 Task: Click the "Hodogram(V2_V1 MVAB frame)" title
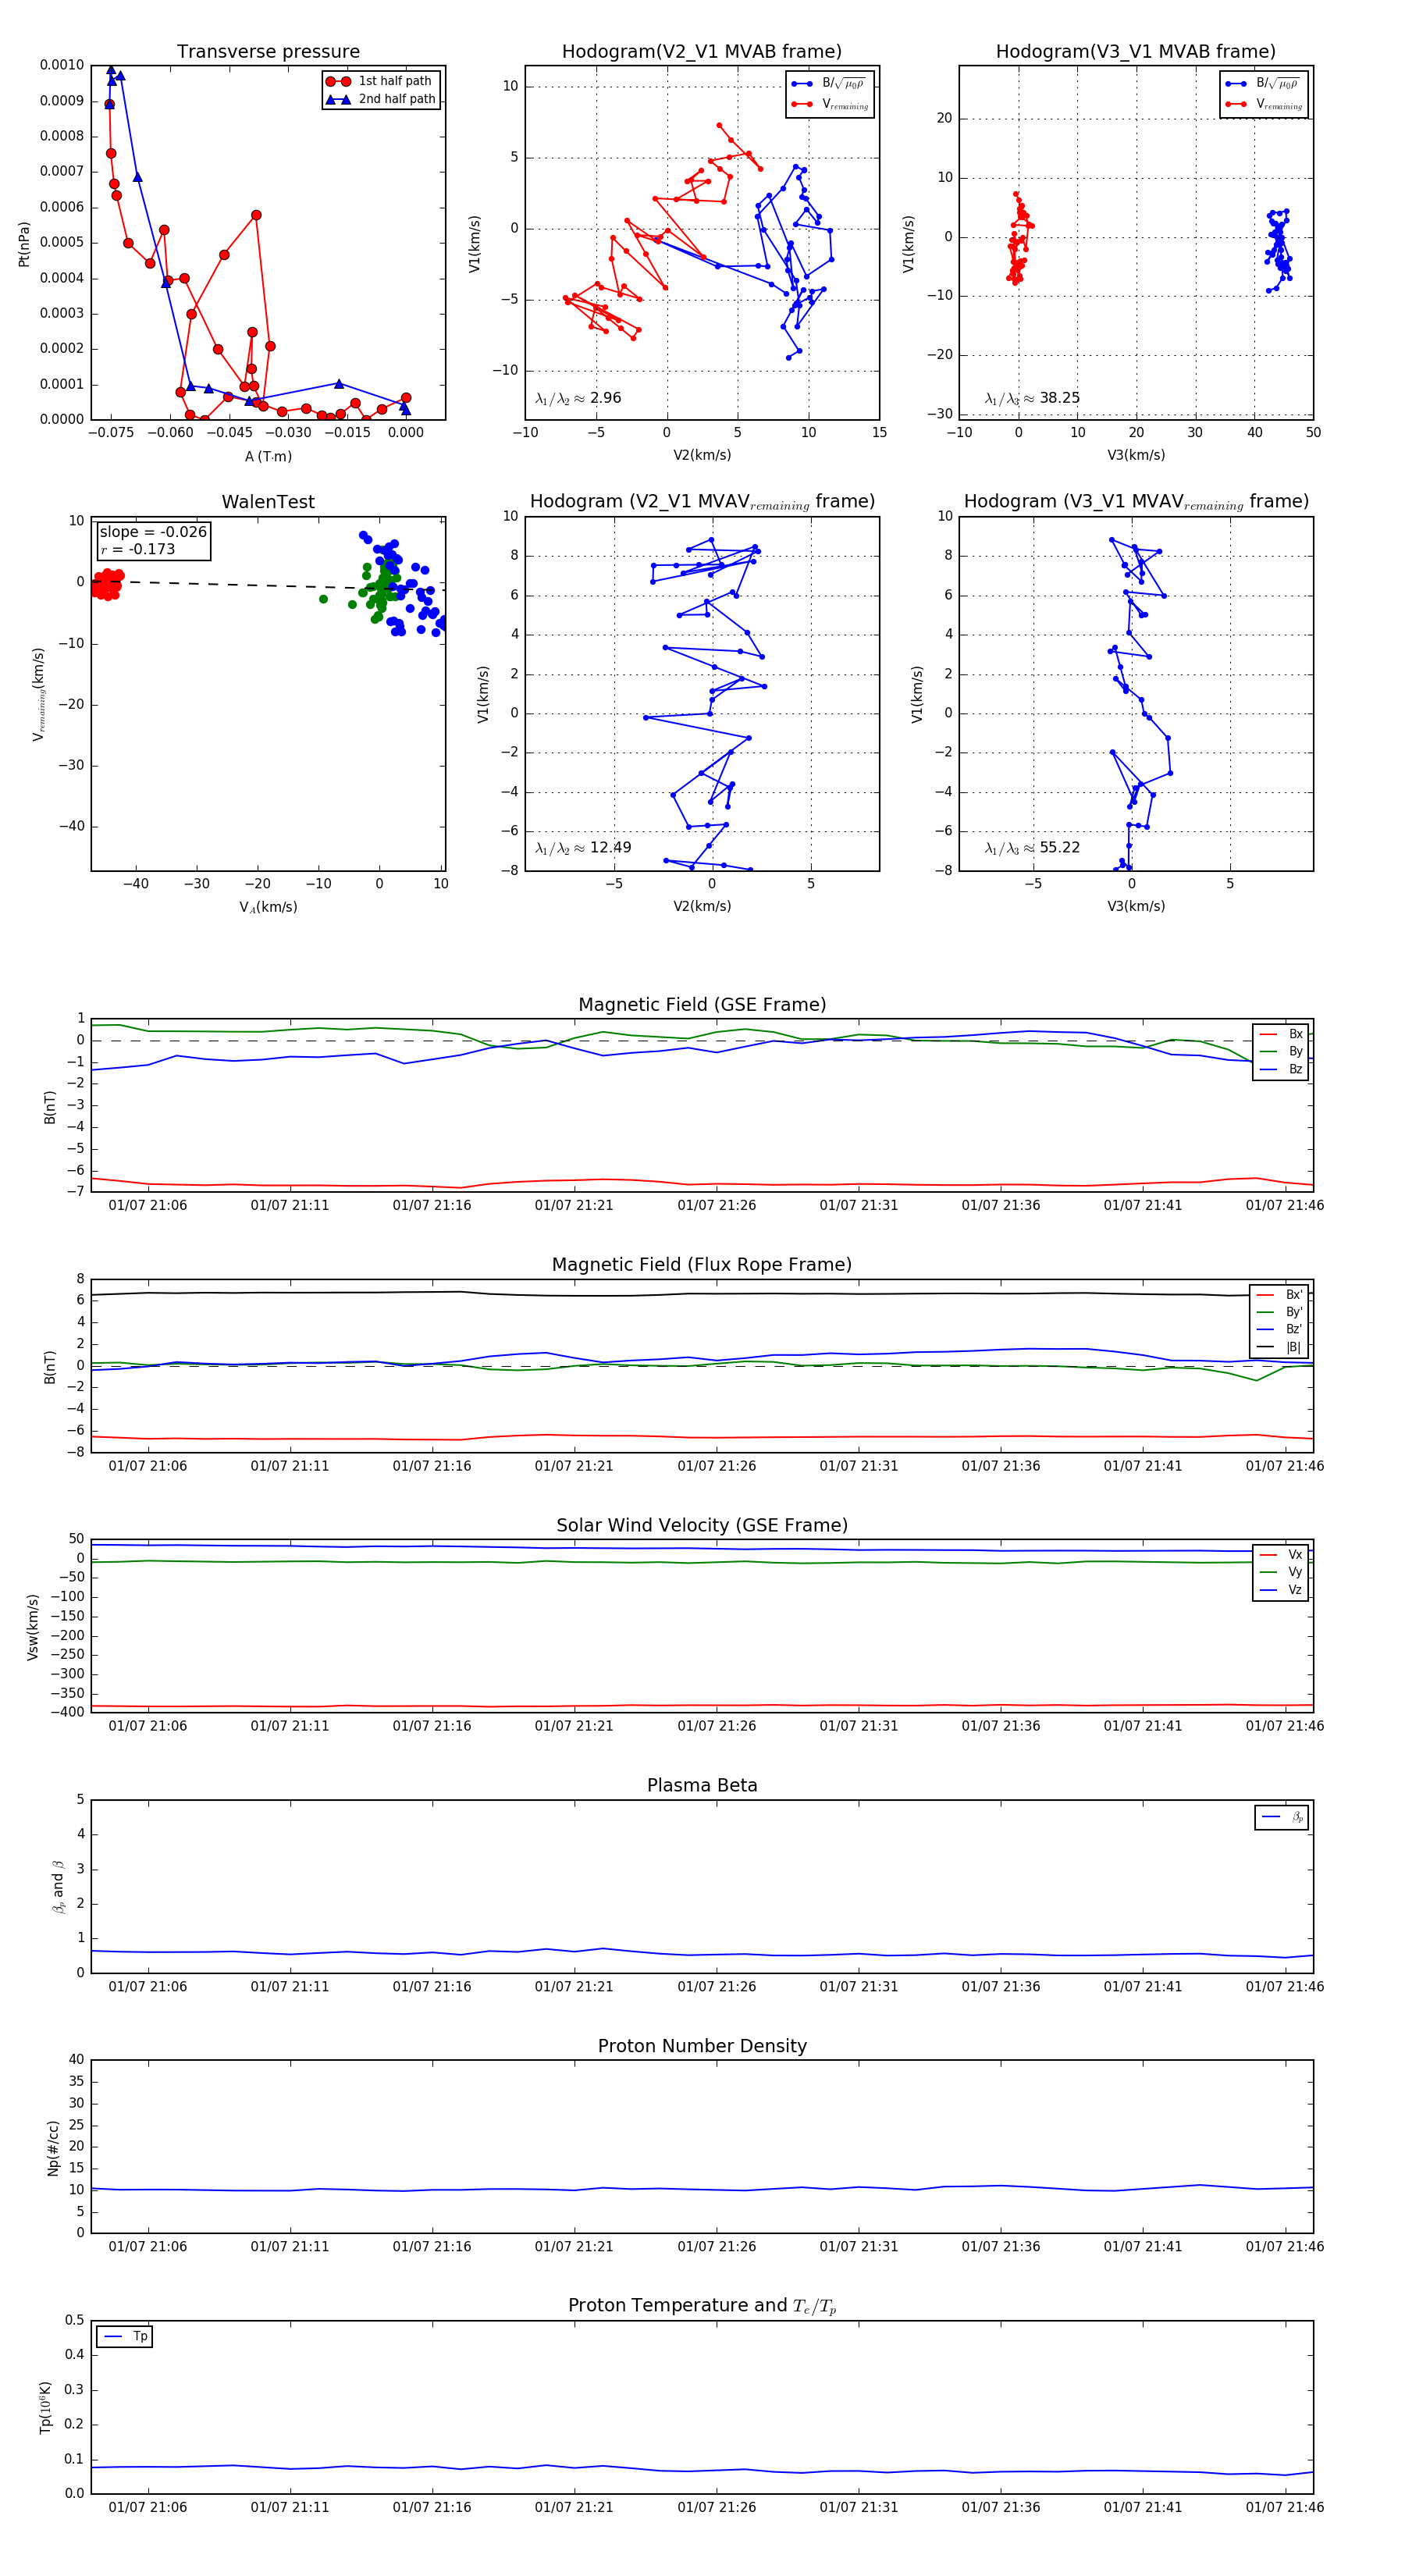(x=702, y=52)
